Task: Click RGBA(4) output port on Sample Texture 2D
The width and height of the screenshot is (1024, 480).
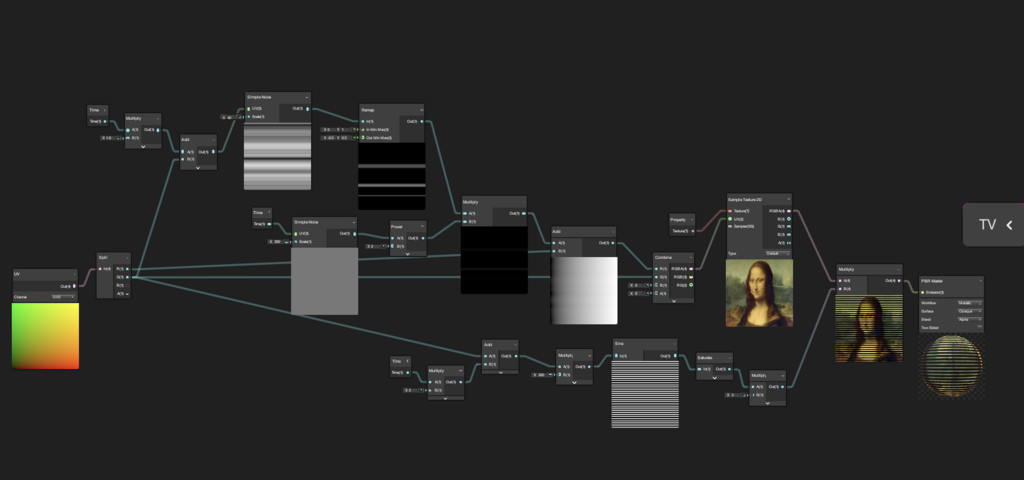Action: [789, 211]
